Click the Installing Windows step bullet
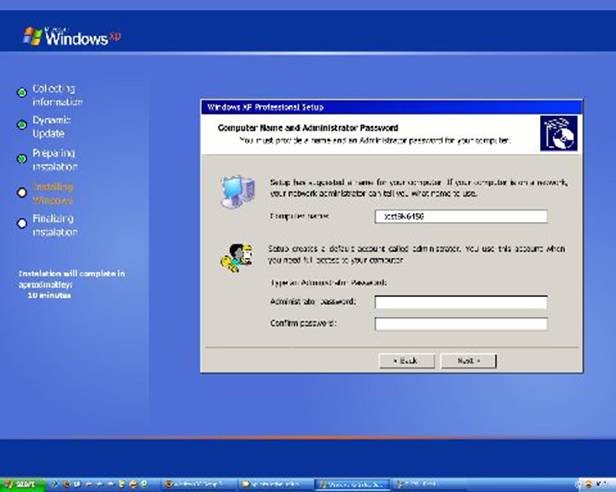Image resolution: width=616 pixels, height=492 pixels. pyautogui.click(x=22, y=193)
